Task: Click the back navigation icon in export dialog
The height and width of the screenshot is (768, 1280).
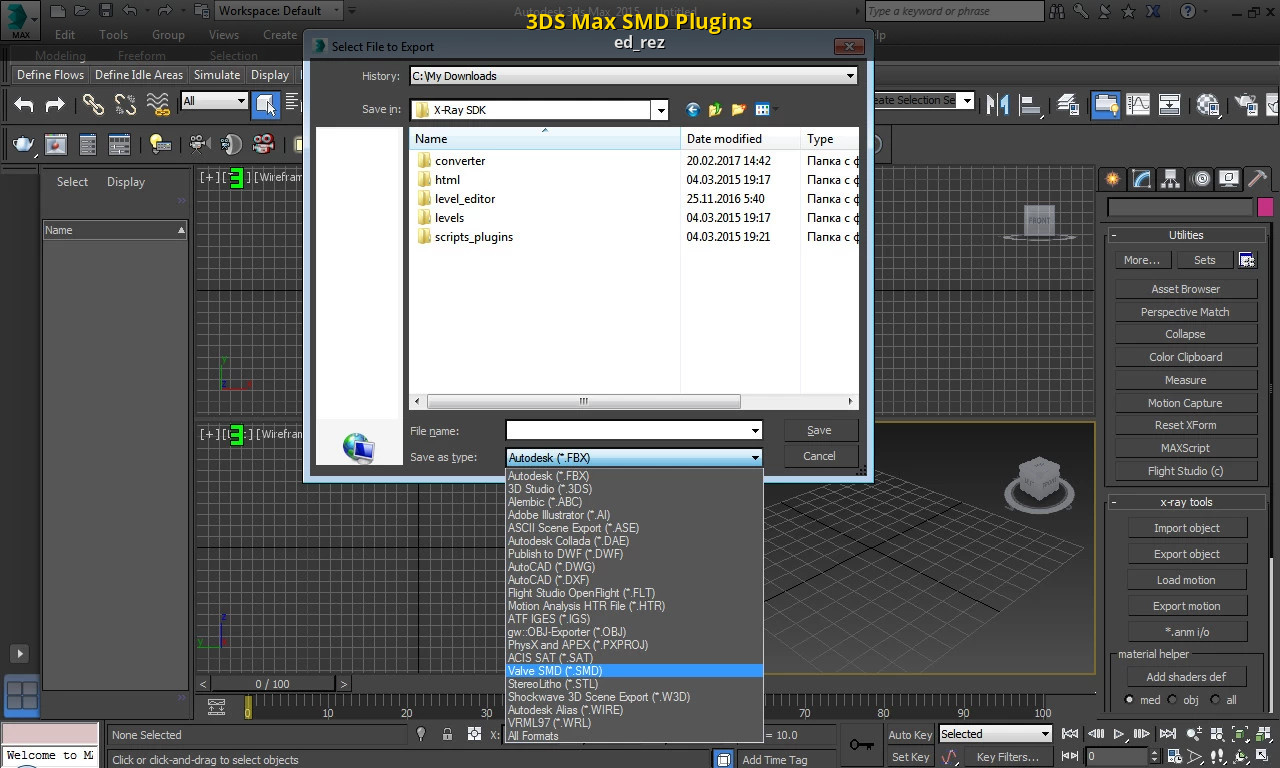Action: 692,110
